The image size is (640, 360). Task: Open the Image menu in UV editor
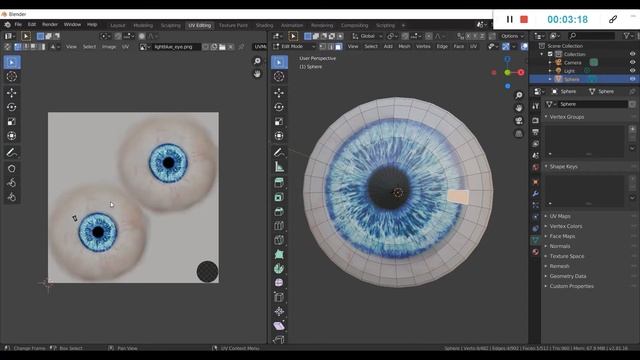(109, 47)
